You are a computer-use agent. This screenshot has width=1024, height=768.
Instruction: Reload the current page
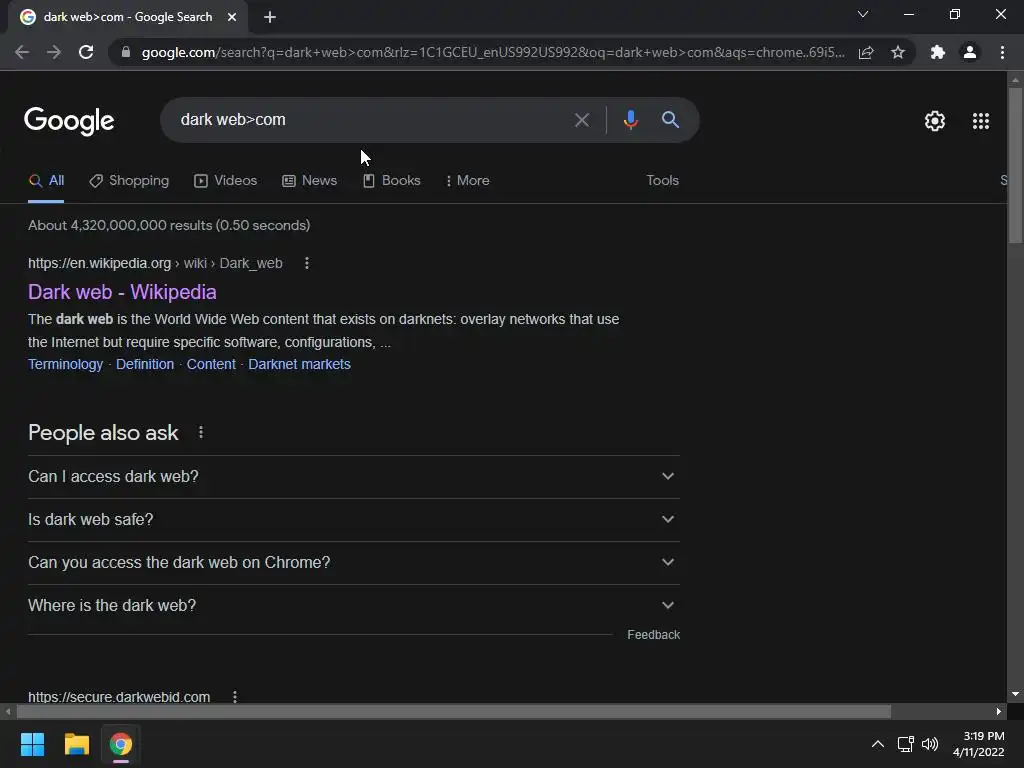click(x=86, y=52)
